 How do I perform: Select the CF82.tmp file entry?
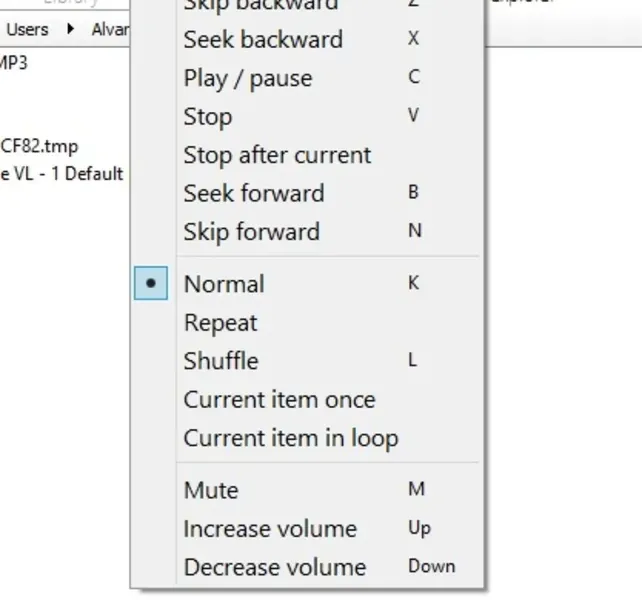[x=39, y=147]
